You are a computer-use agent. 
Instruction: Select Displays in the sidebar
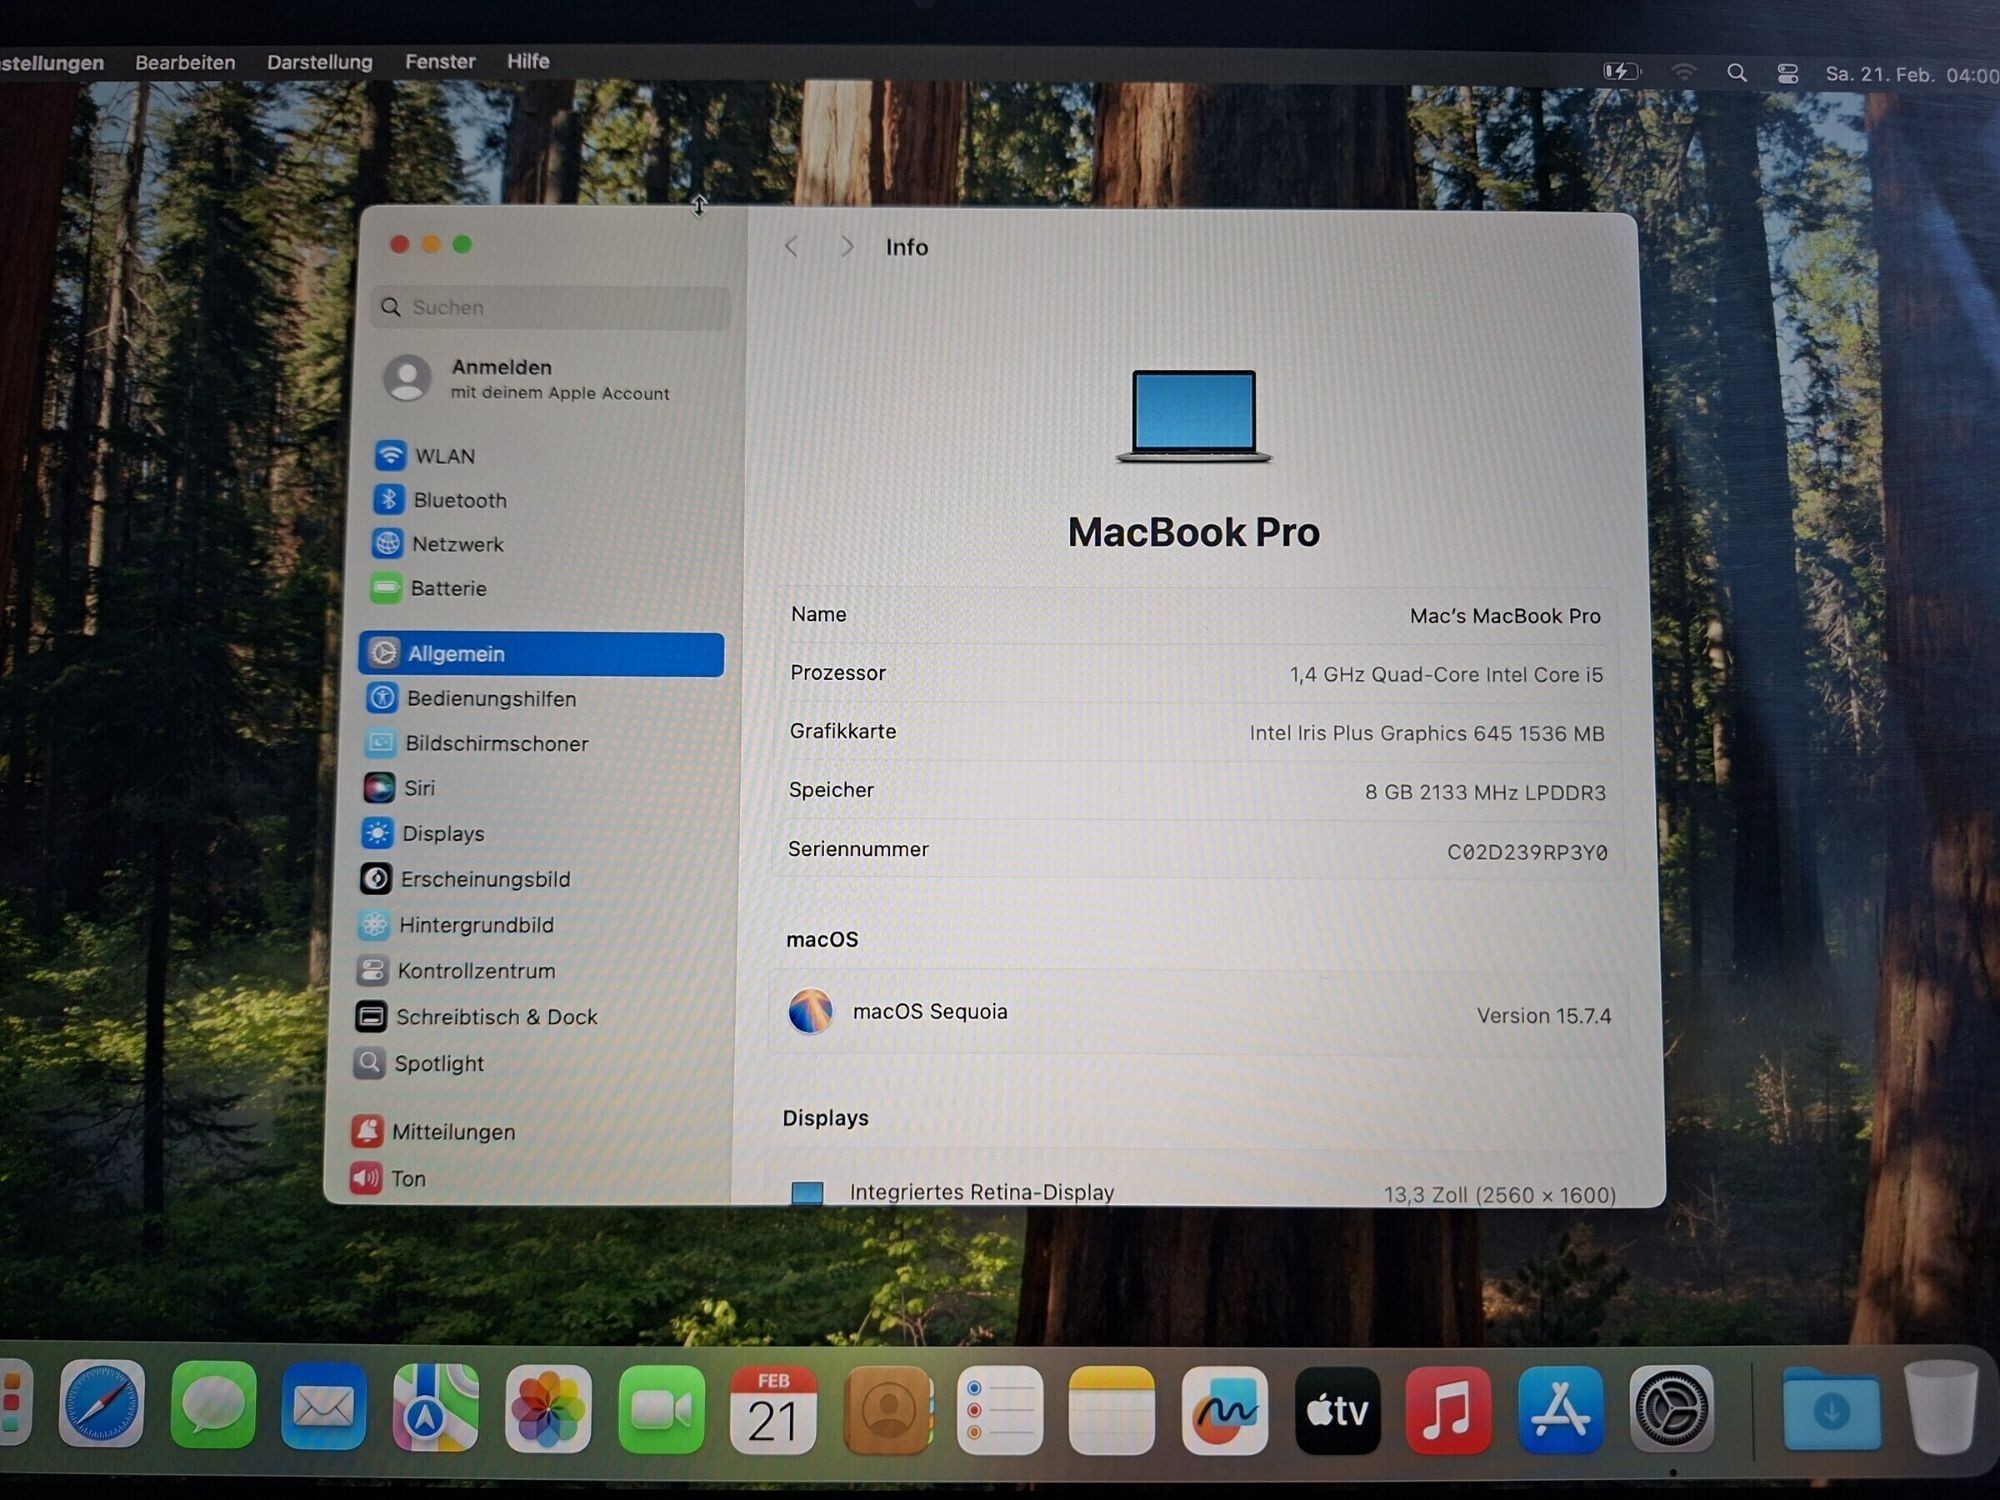click(442, 833)
